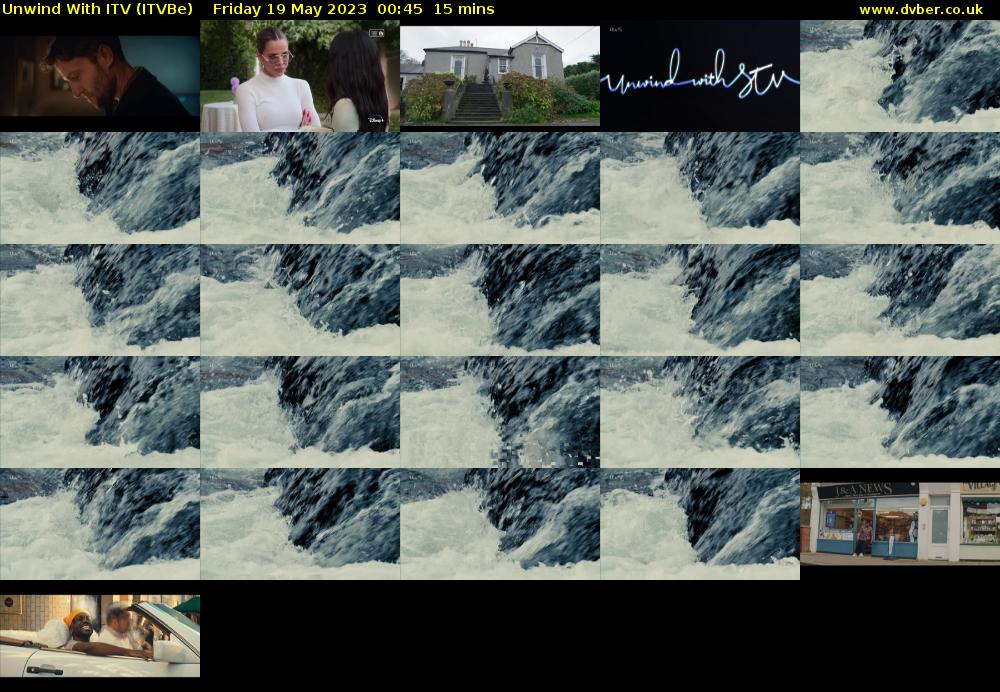Screen dimensions: 1000x692
Task: Select the waterfall thumbnail left of L&A News
Action: [700, 524]
